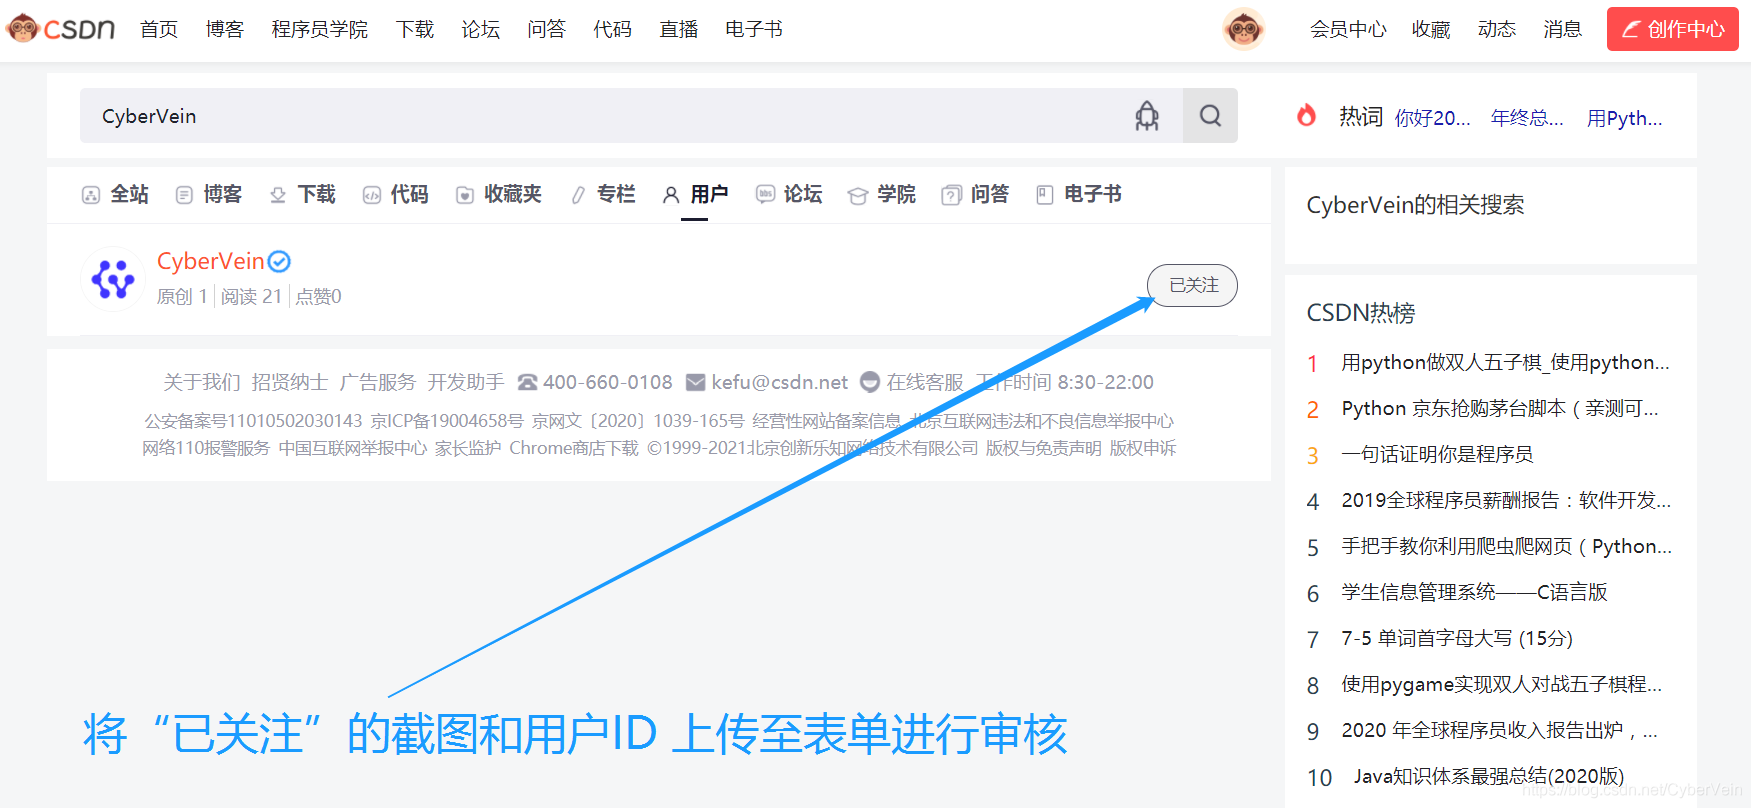Click the CSDN logo

point(61,29)
